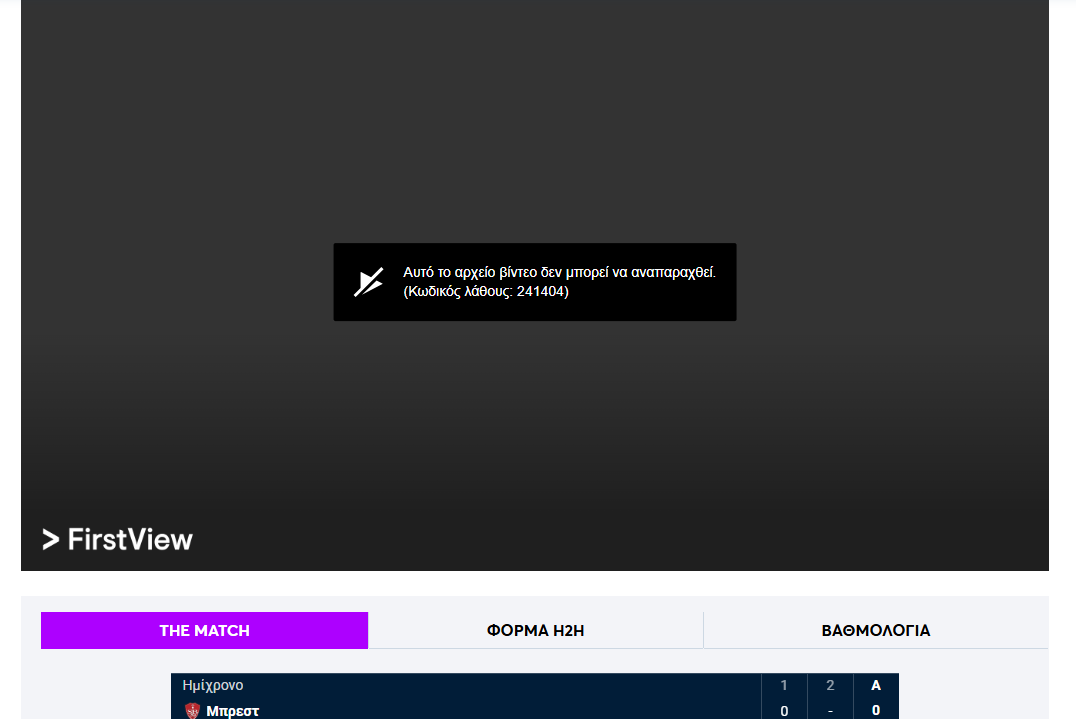Click the video cannot be played message

click(559, 272)
